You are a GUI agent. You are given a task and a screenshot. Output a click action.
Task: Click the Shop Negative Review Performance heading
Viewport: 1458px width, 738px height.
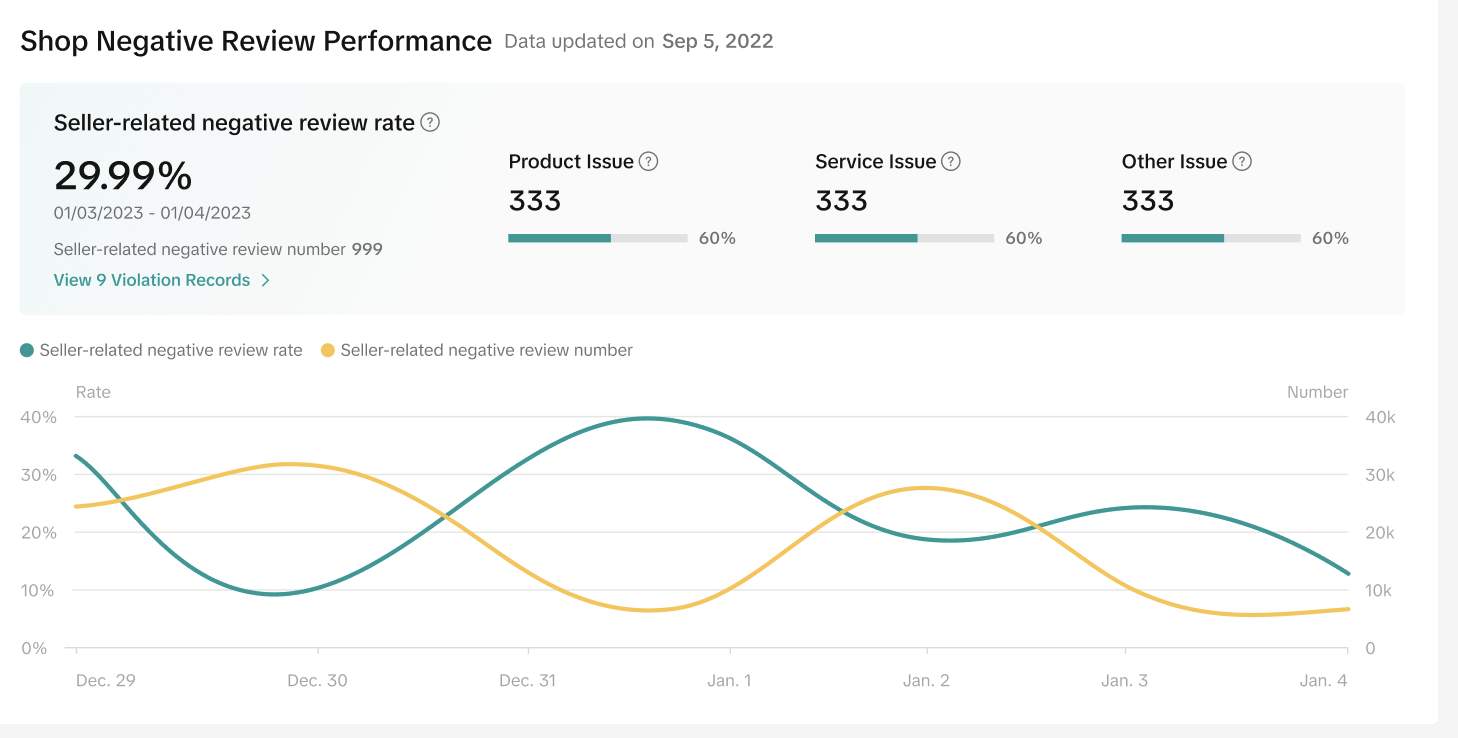point(256,42)
